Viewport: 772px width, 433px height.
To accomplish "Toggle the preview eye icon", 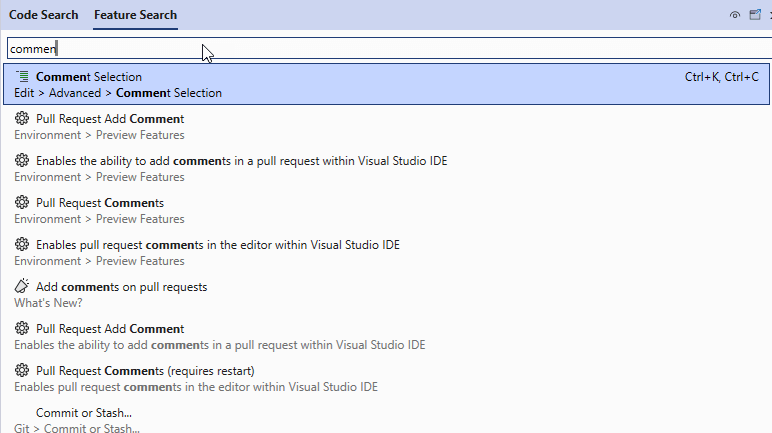I will point(735,15).
